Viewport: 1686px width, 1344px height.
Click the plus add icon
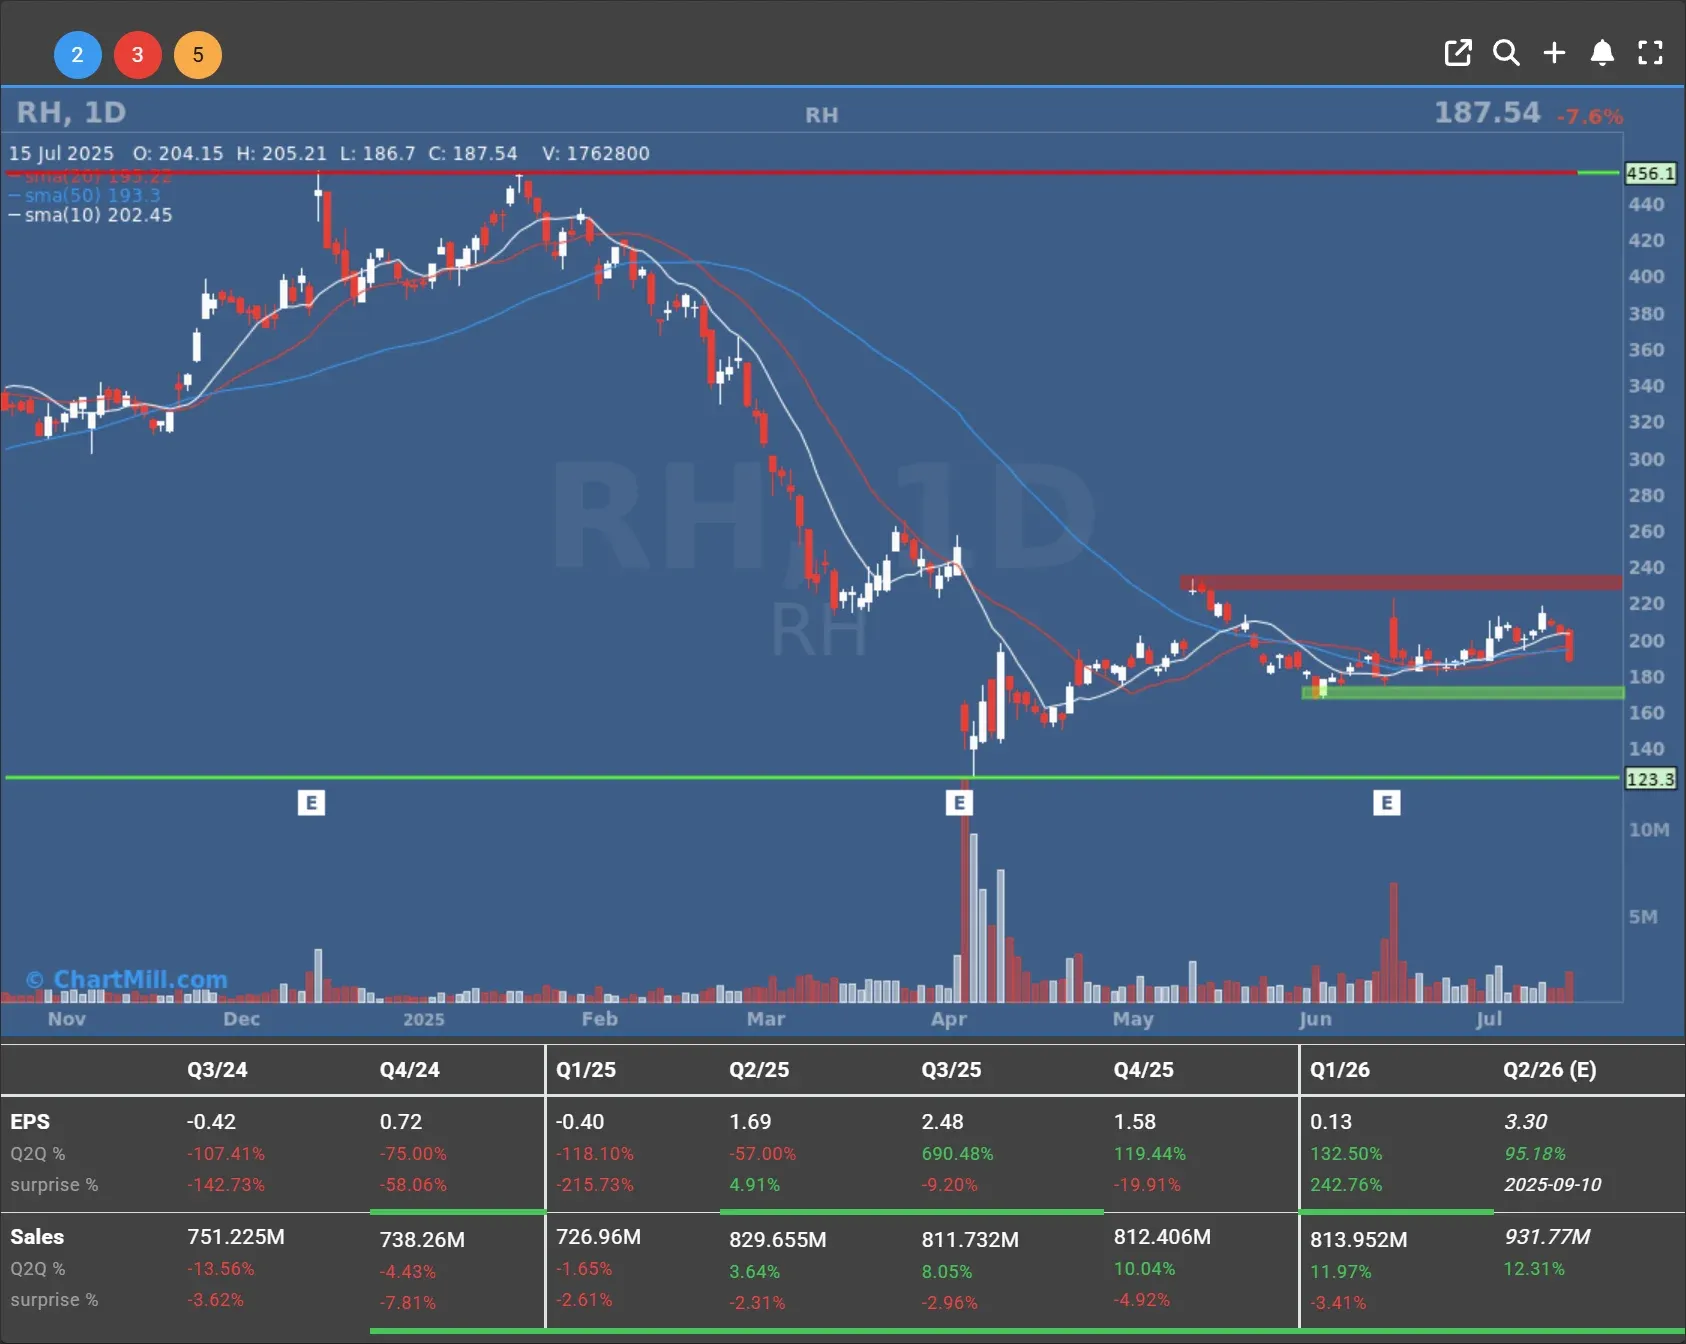click(1554, 53)
